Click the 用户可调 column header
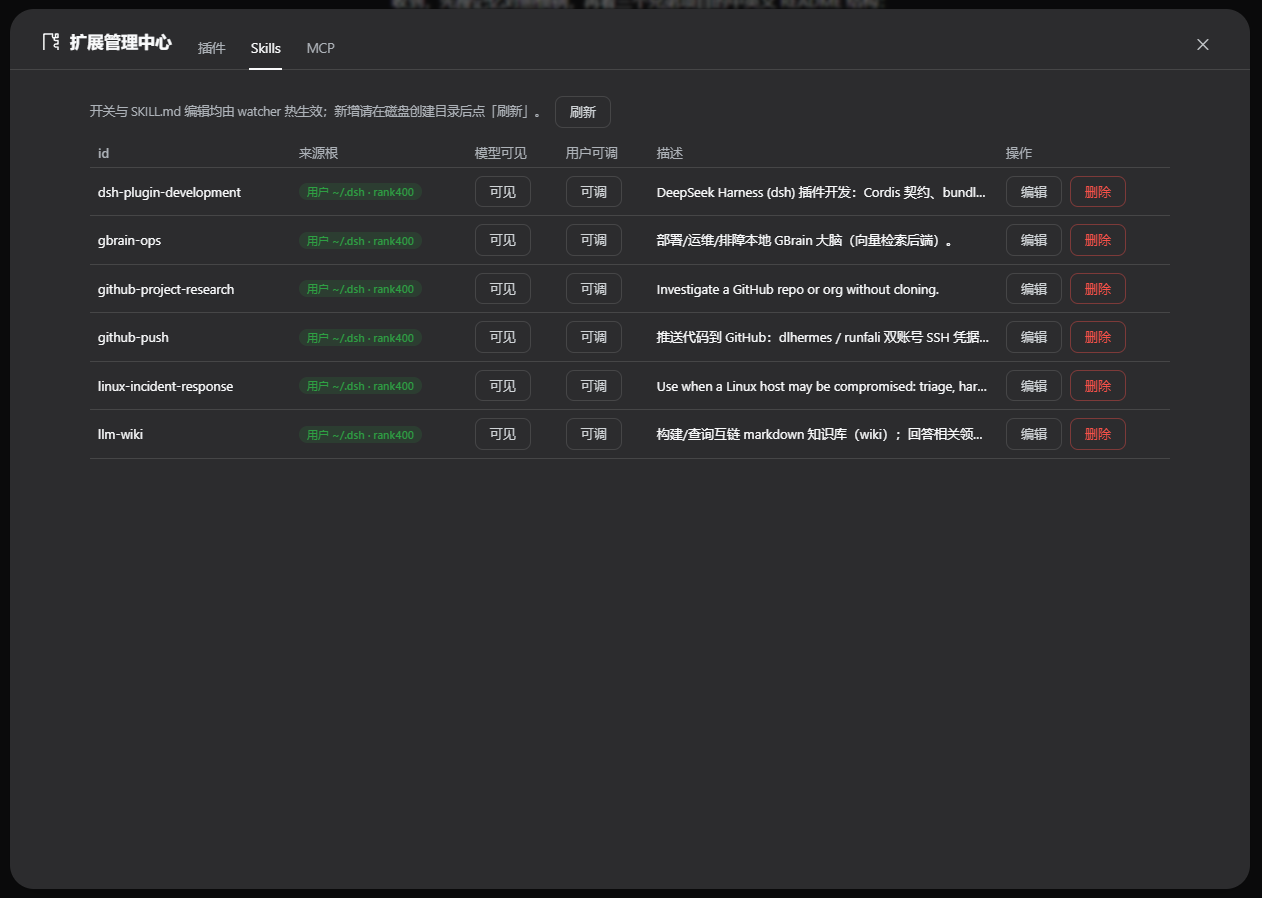This screenshot has width=1262, height=898. [x=592, y=153]
